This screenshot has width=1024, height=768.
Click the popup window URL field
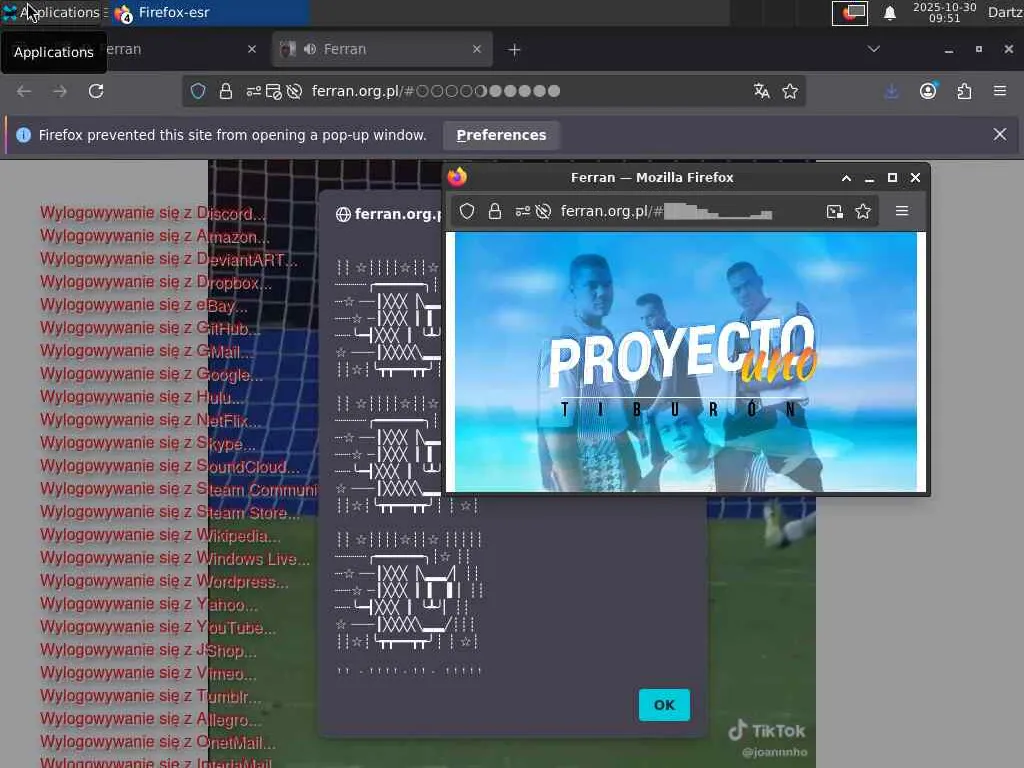(x=666, y=211)
